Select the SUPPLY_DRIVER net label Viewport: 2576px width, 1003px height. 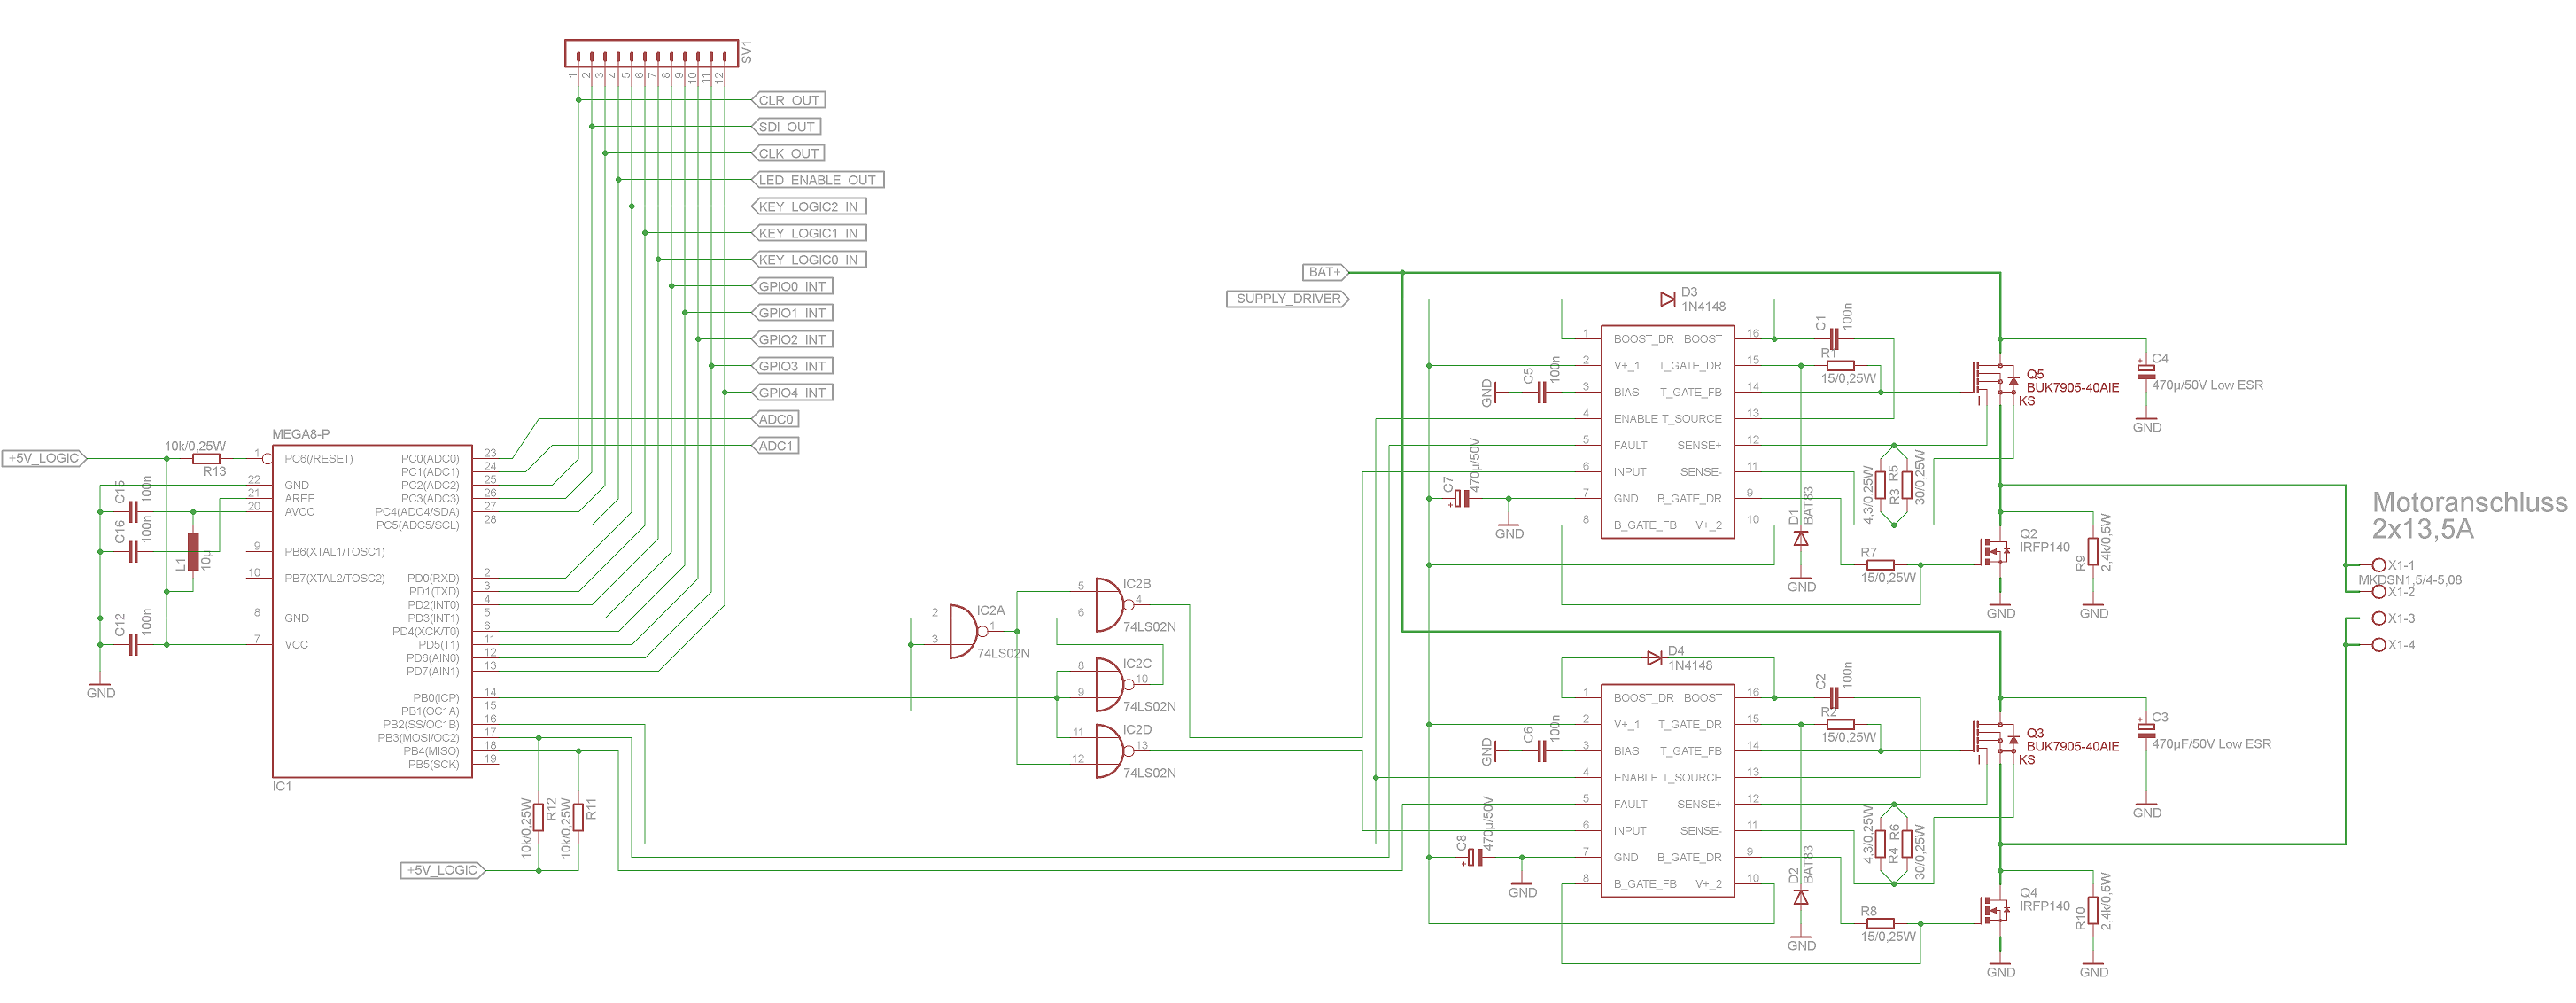[1288, 299]
